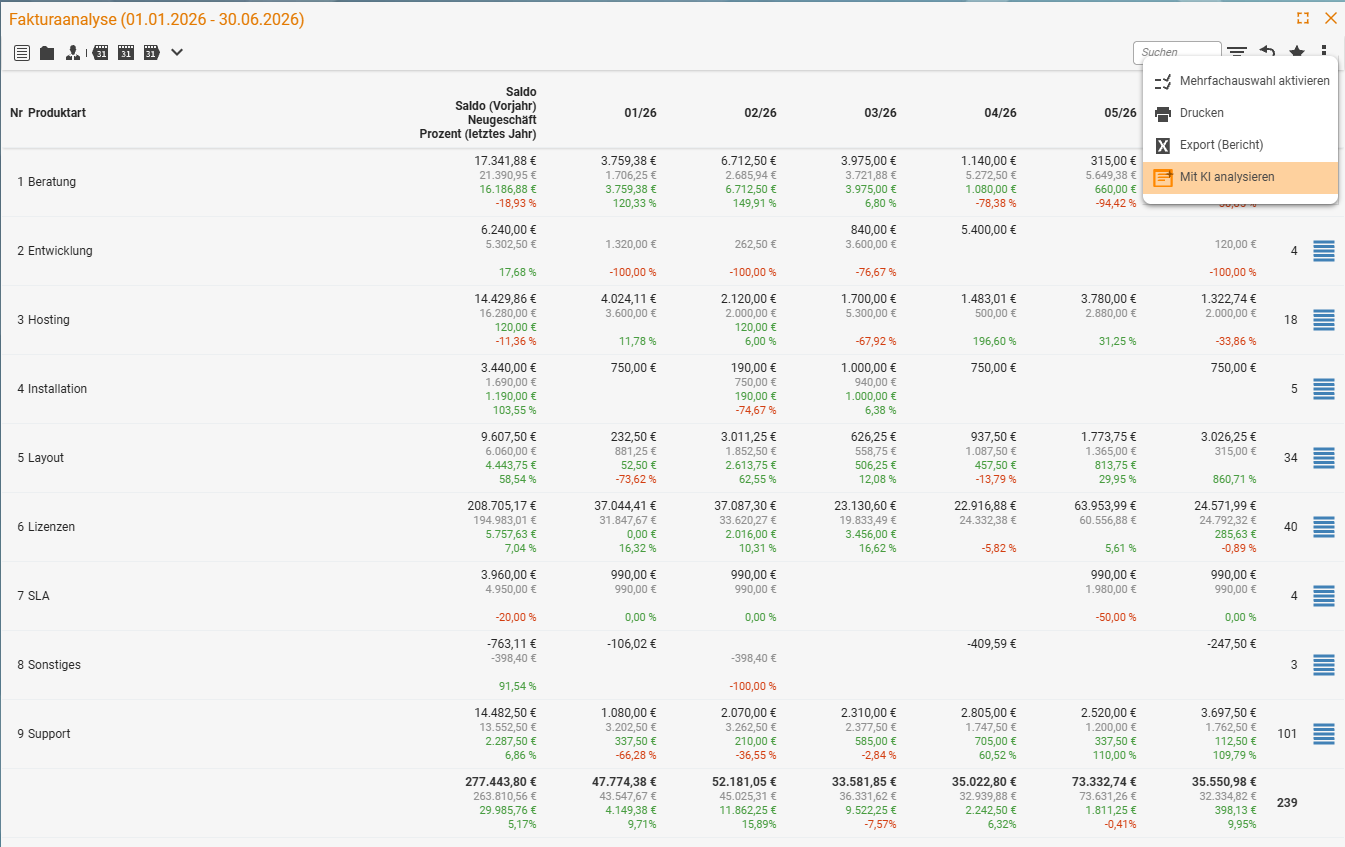Click the person icon in toolbar
This screenshot has width=1345, height=847.
click(x=73, y=53)
